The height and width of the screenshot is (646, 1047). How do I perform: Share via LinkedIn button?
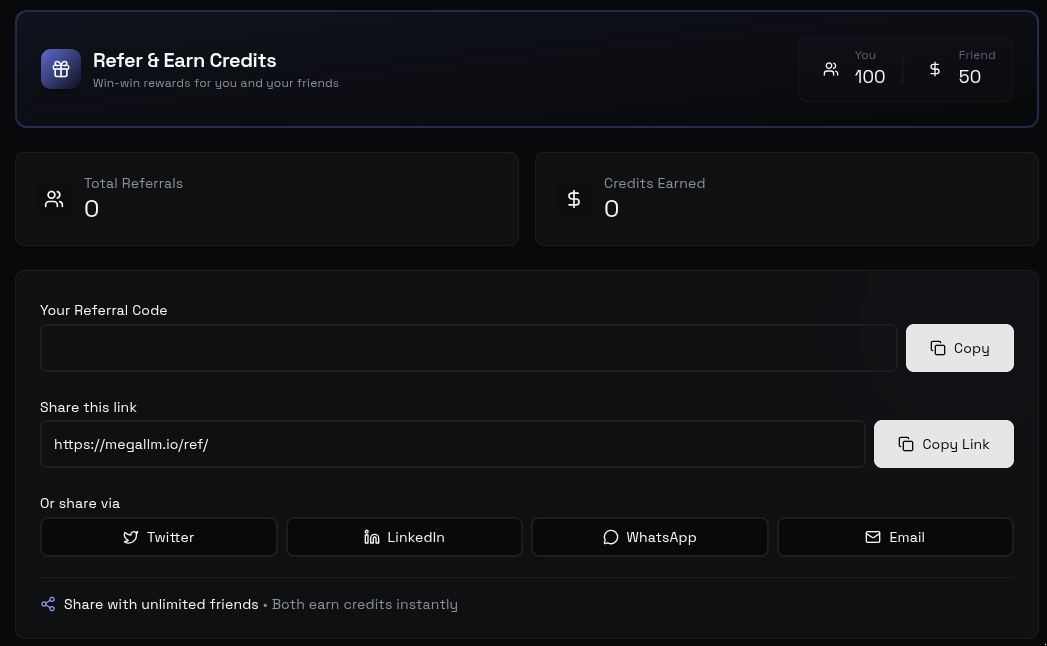point(404,537)
